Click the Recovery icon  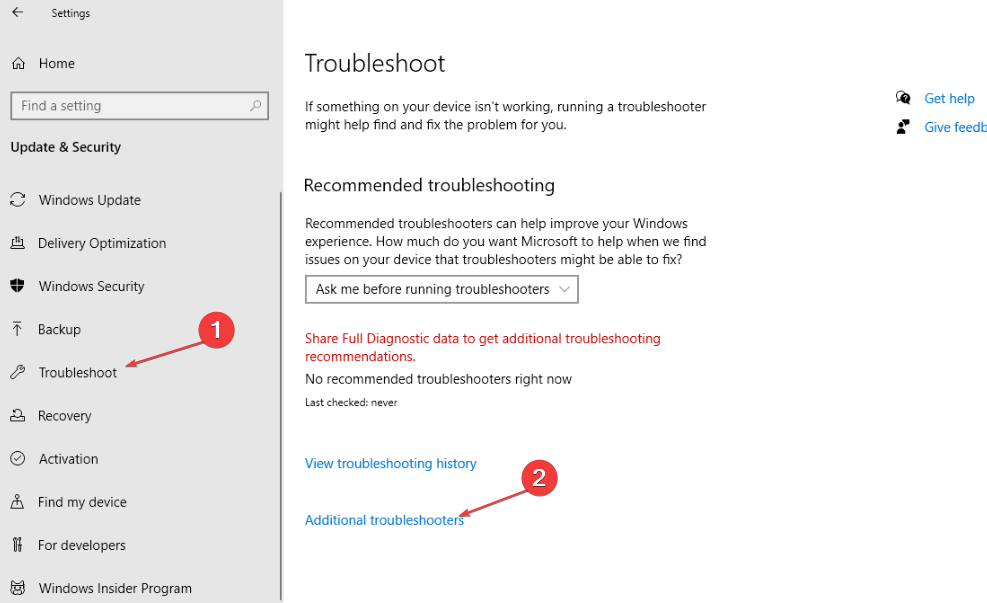(x=18, y=415)
